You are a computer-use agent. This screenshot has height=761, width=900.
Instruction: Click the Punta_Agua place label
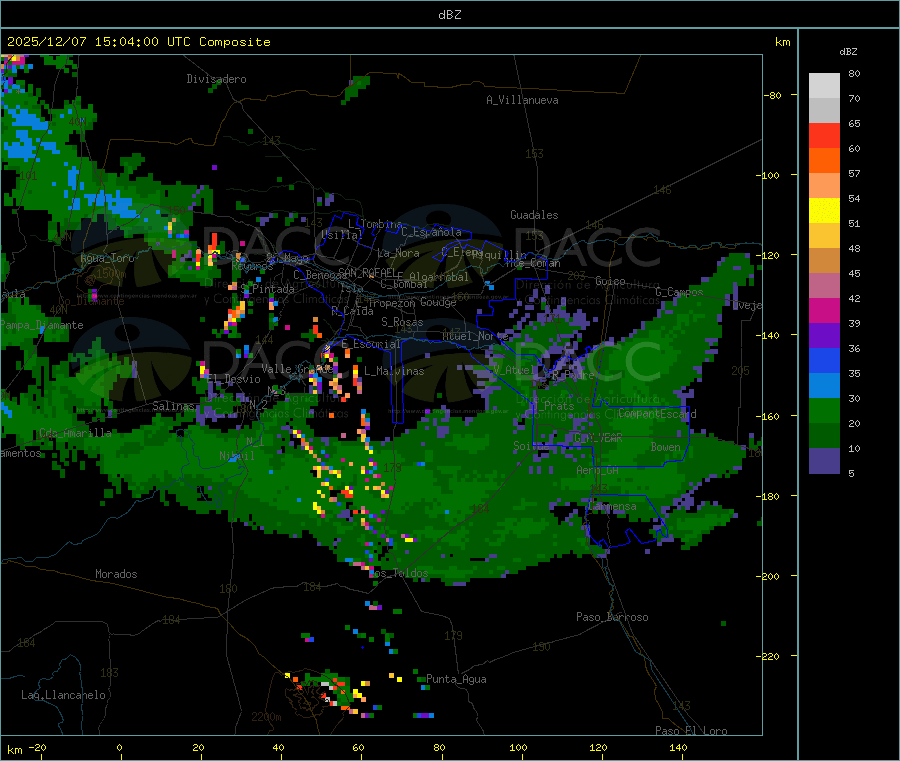[456, 679]
